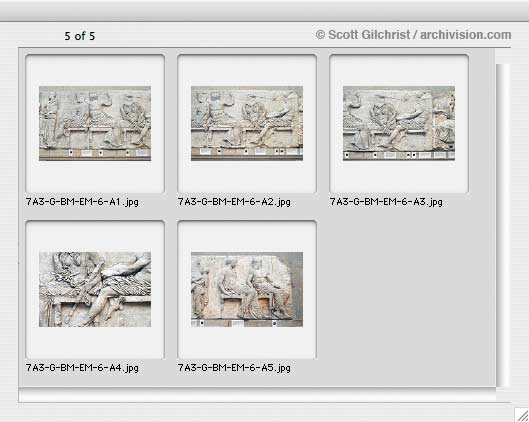Click the Scott Gilchrist archivision.com credit
Image resolution: width=529 pixels, height=422 pixels.
click(x=413, y=35)
